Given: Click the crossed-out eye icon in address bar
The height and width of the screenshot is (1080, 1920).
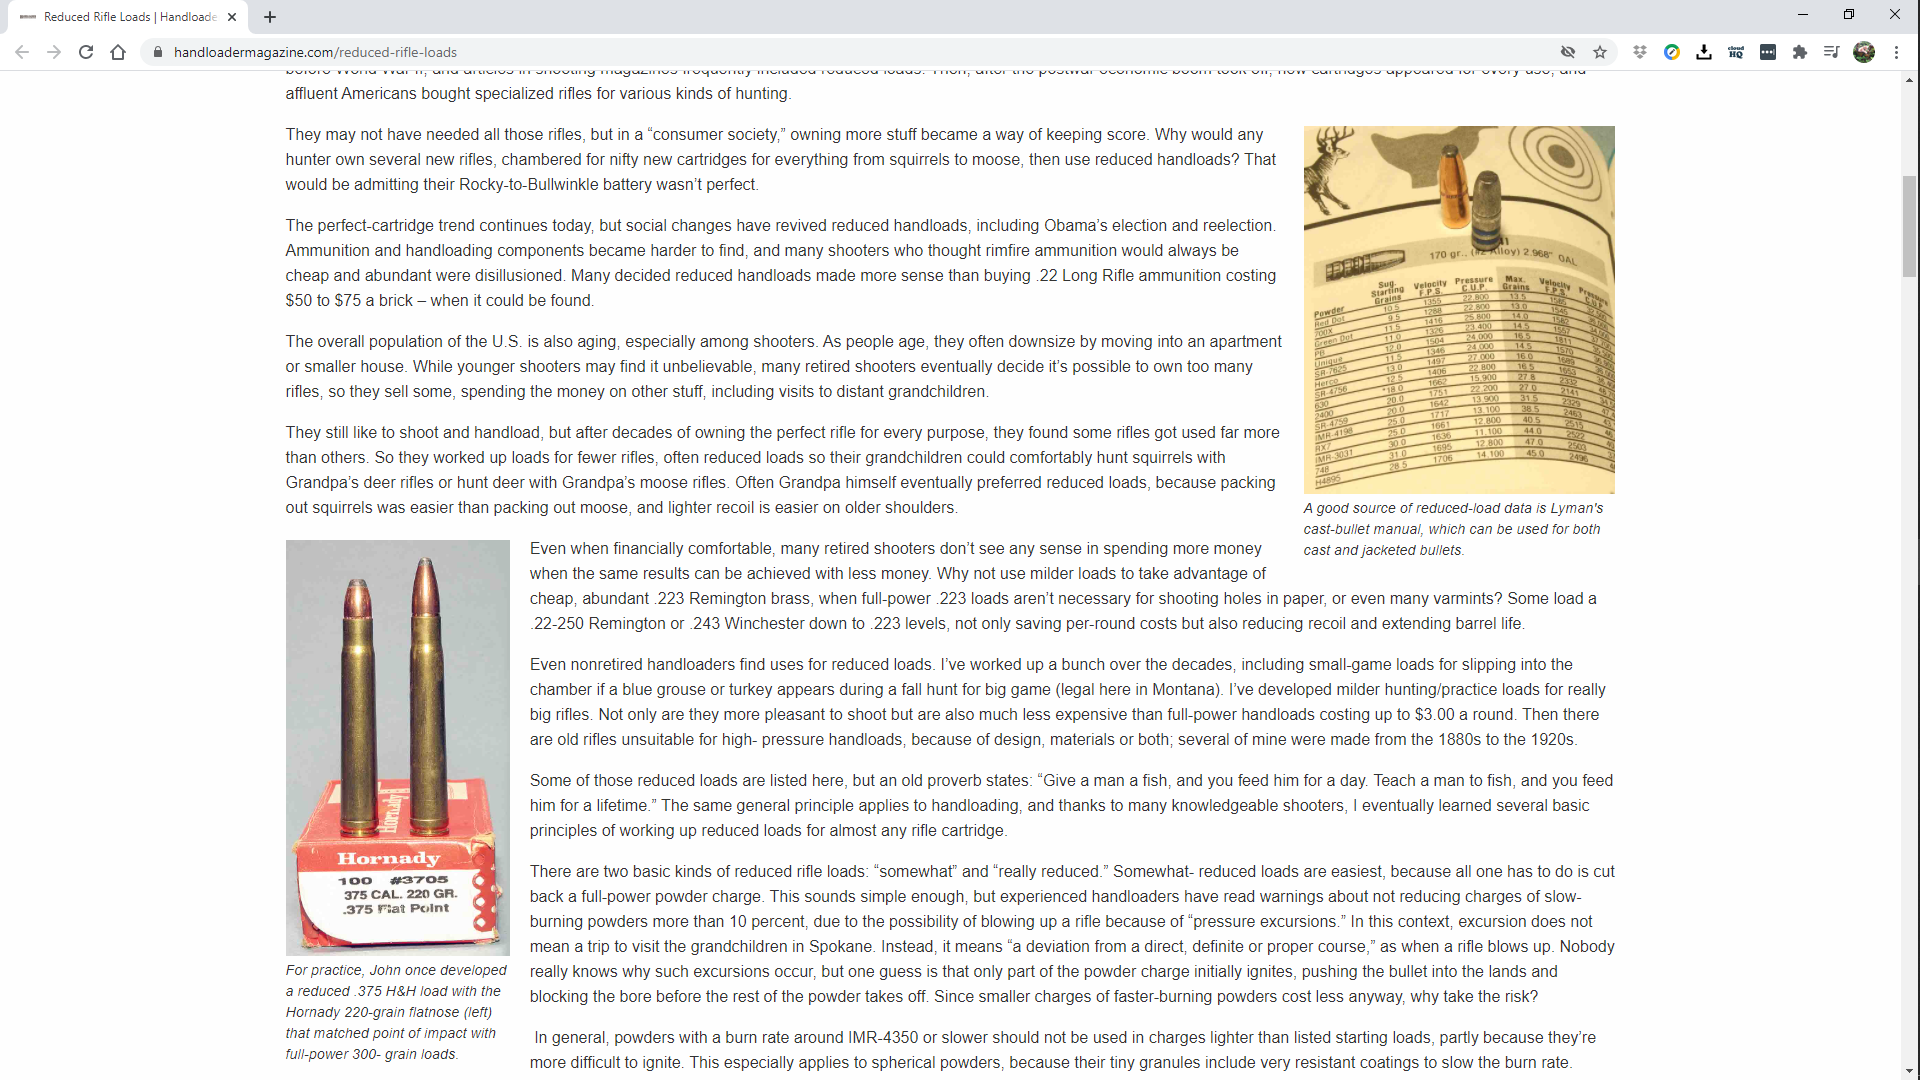Looking at the screenshot, I should [1568, 52].
